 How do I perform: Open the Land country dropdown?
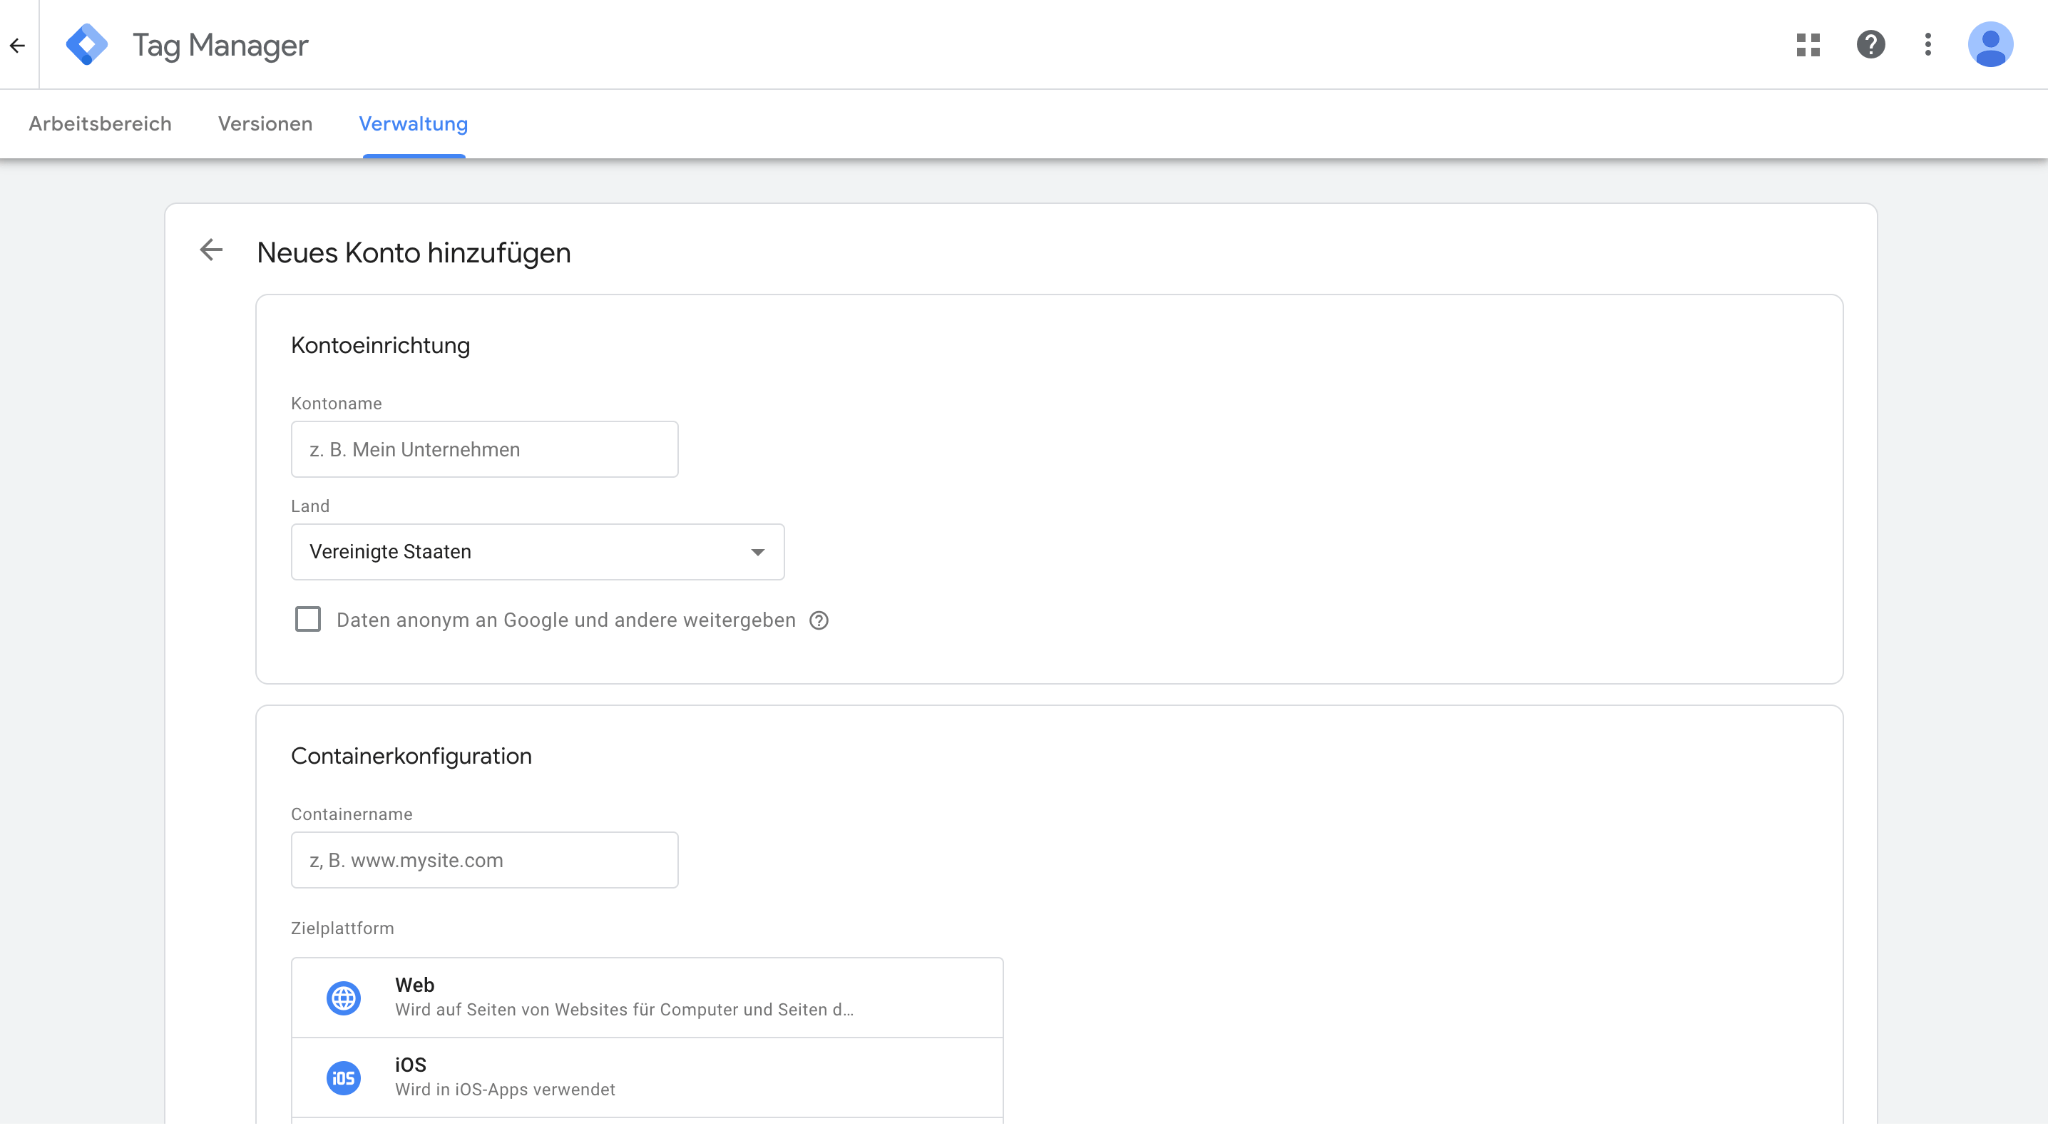[538, 552]
